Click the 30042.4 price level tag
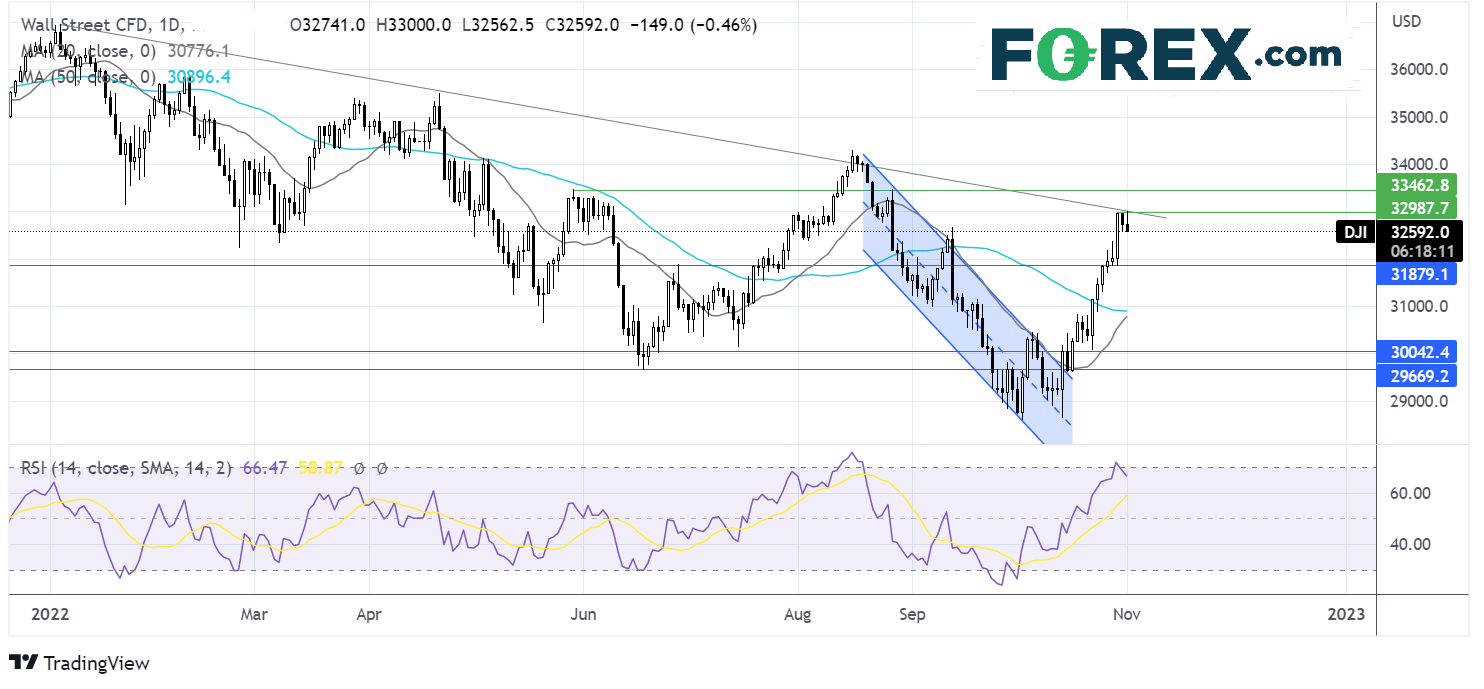 tap(1418, 351)
